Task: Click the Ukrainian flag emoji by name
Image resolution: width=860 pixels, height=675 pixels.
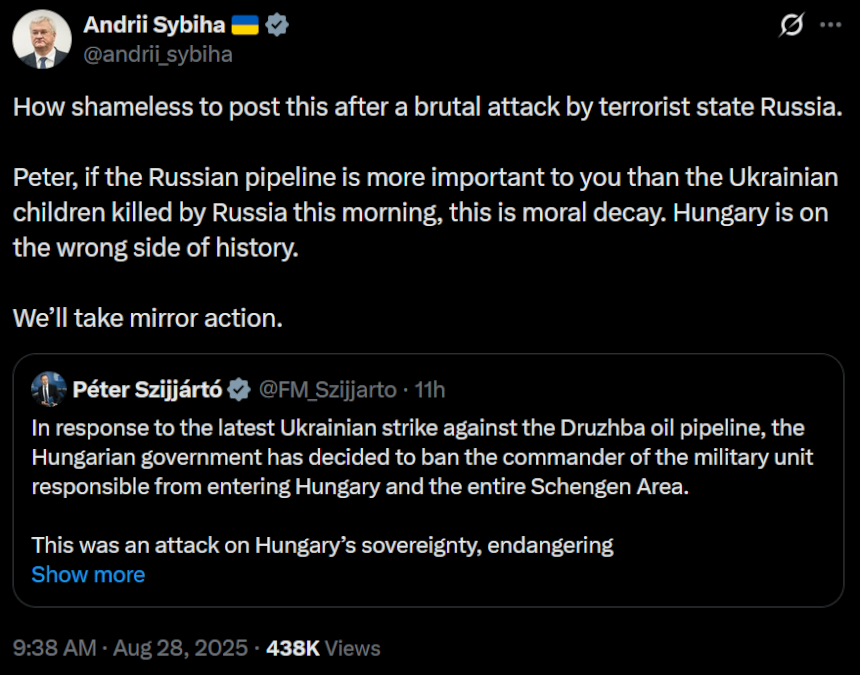Action: 245,25
